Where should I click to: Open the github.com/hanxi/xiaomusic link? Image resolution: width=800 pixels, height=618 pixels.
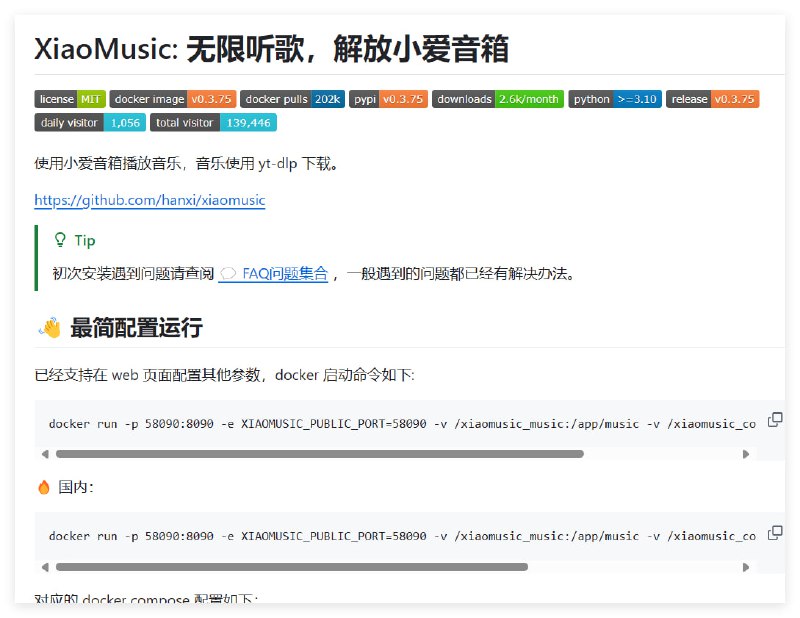coord(150,200)
